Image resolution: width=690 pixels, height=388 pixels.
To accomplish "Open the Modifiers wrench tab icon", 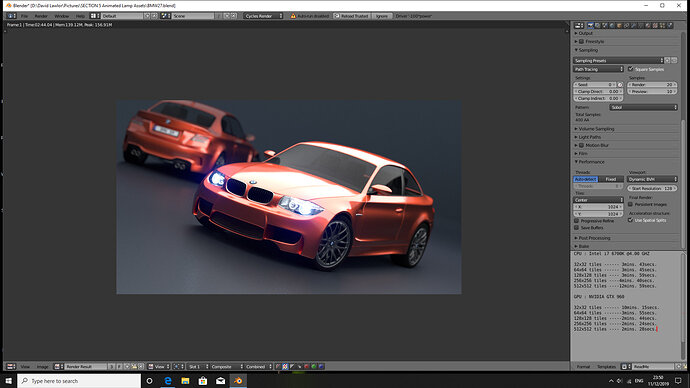I will click(633, 26).
